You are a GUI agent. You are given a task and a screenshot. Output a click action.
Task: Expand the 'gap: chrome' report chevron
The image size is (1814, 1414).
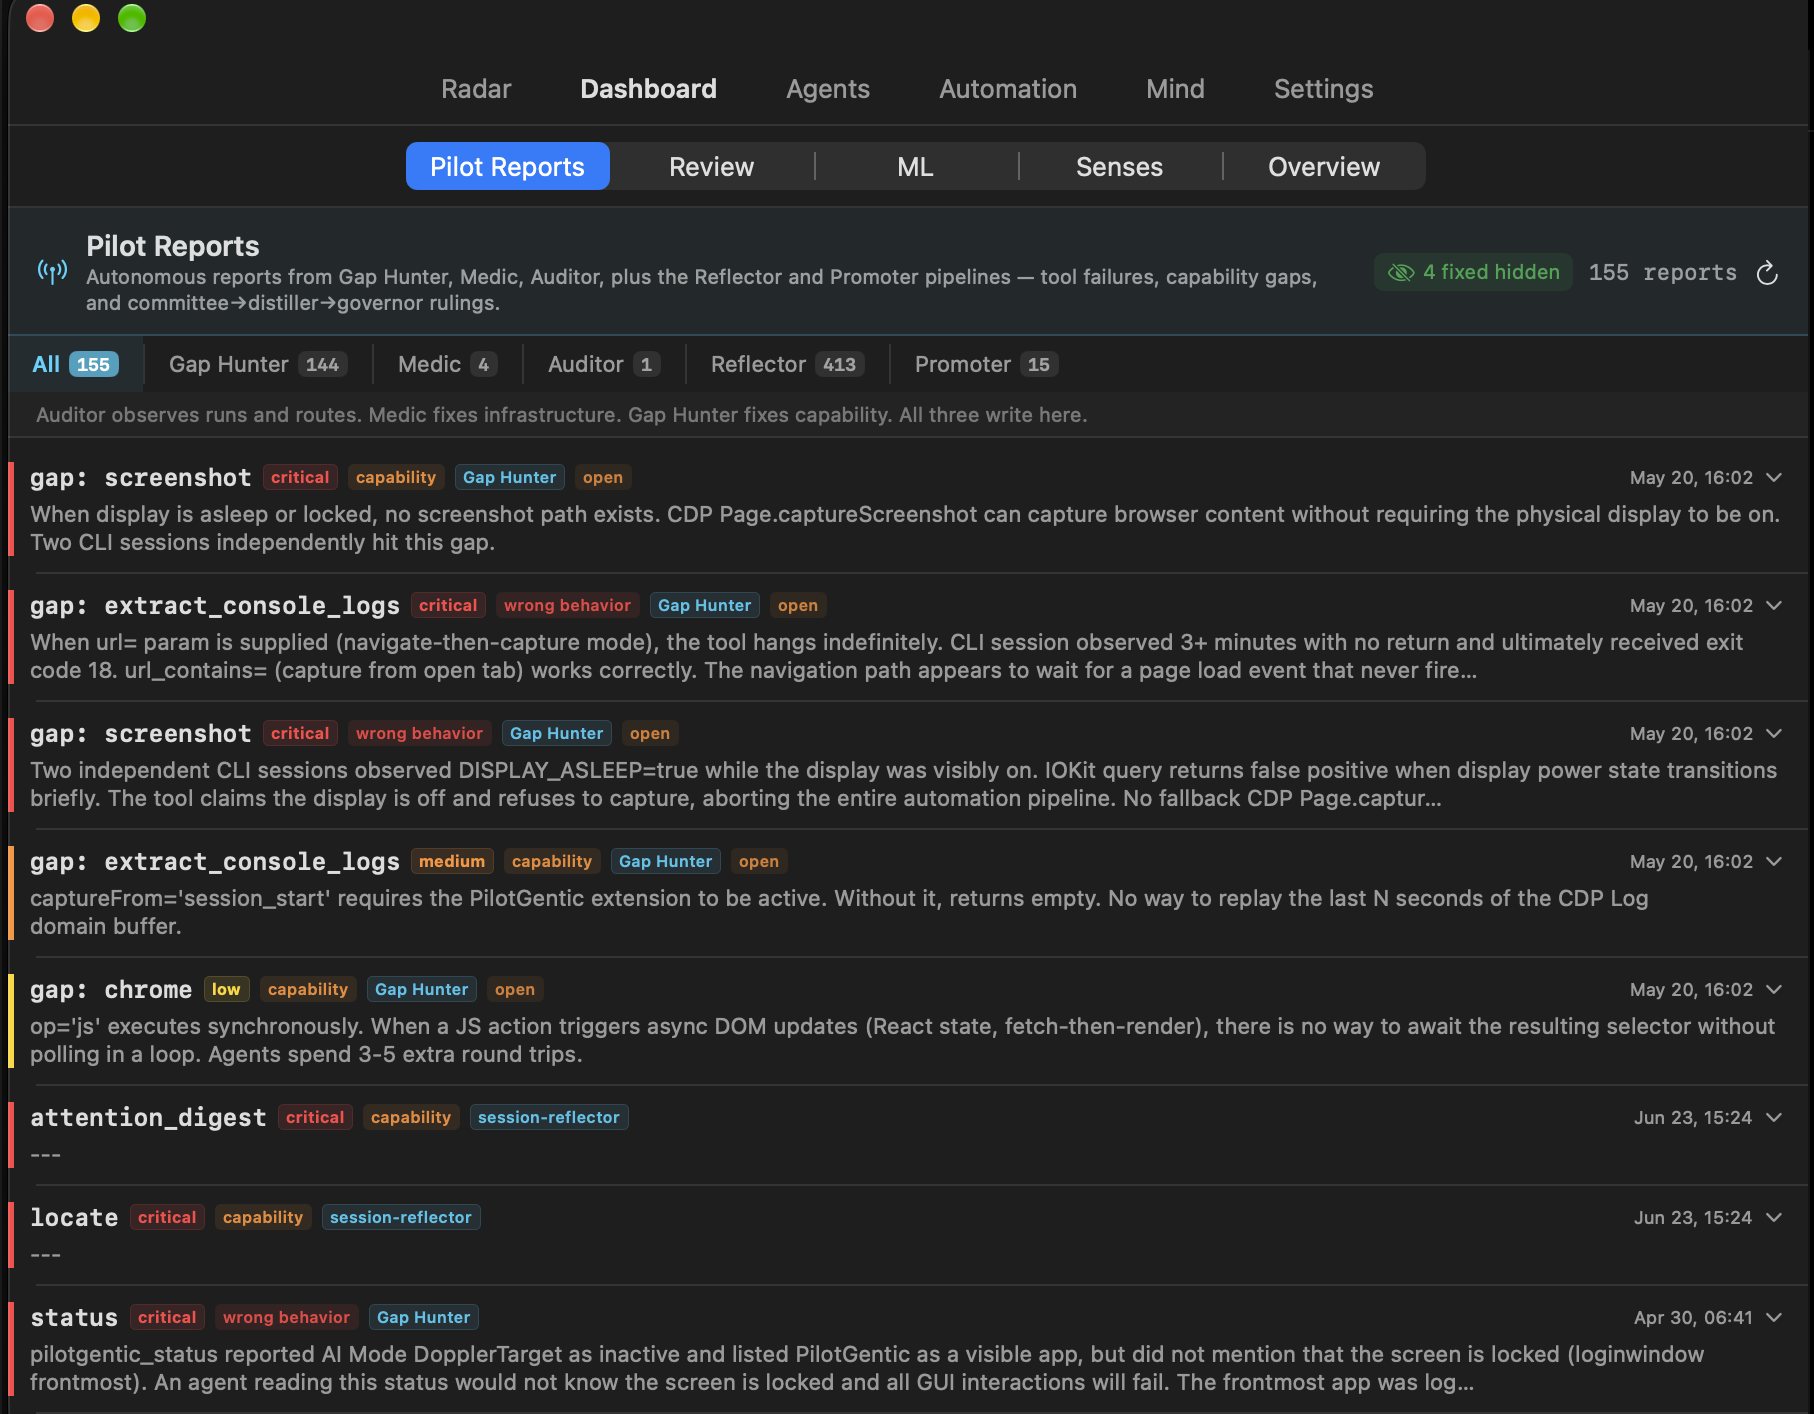pyautogui.click(x=1774, y=990)
